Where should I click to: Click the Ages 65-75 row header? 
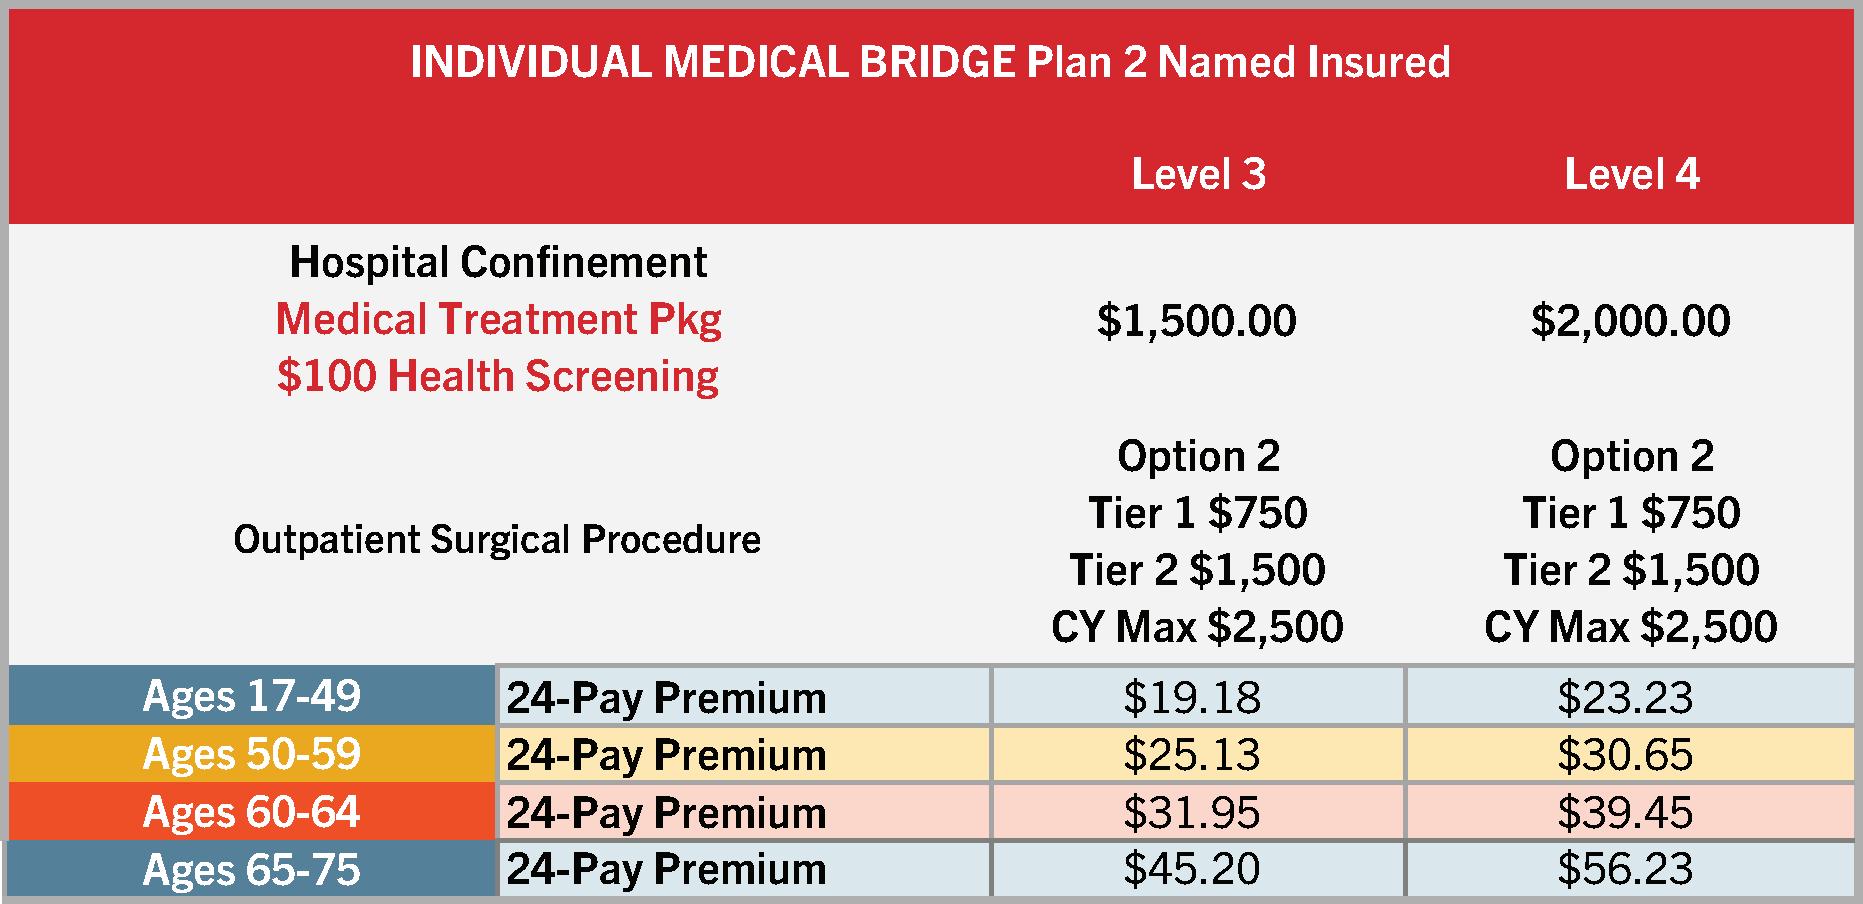tap(251, 869)
